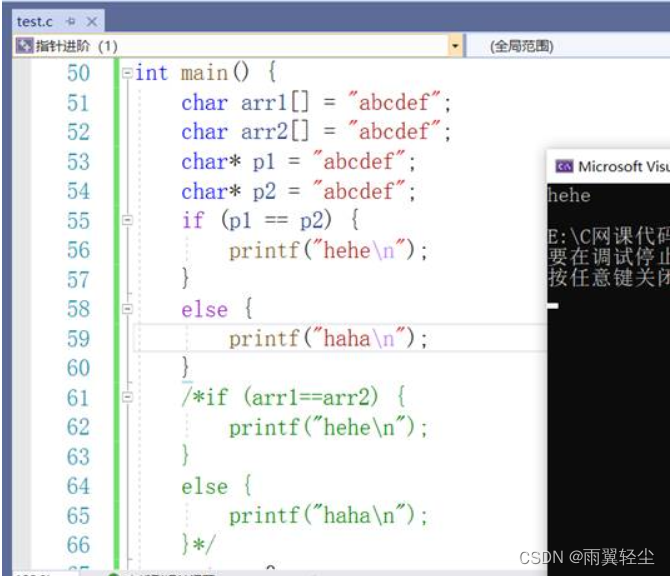Viewport: 671px width, 576px height.
Task: Open the 指针进阶 (1) project dropdown
Action: click(455, 46)
